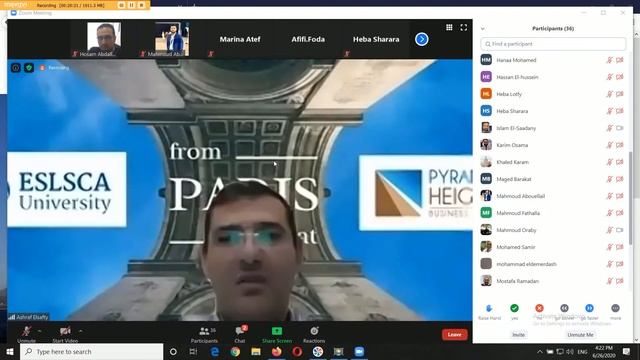
Task: Select participant Khaled Karam
Action: pyautogui.click(x=552, y=162)
